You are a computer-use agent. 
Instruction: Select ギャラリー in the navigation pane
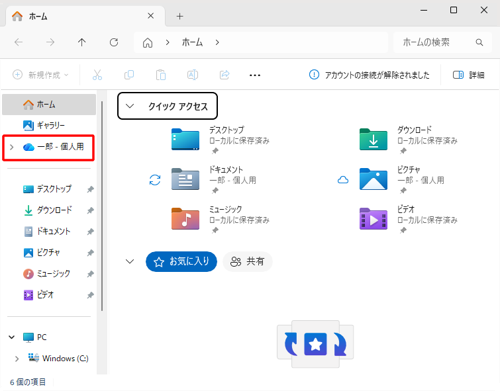point(49,125)
